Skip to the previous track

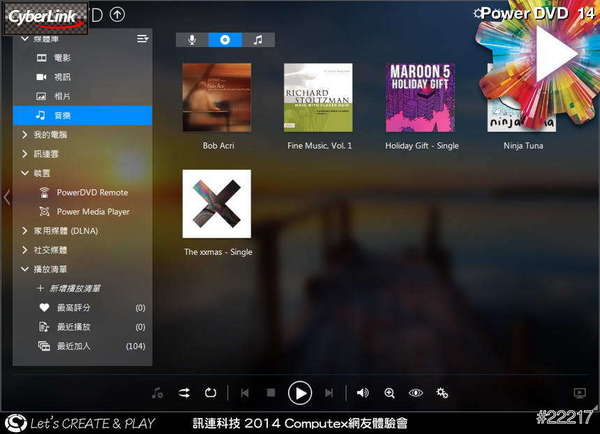pyautogui.click(x=245, y=393)
